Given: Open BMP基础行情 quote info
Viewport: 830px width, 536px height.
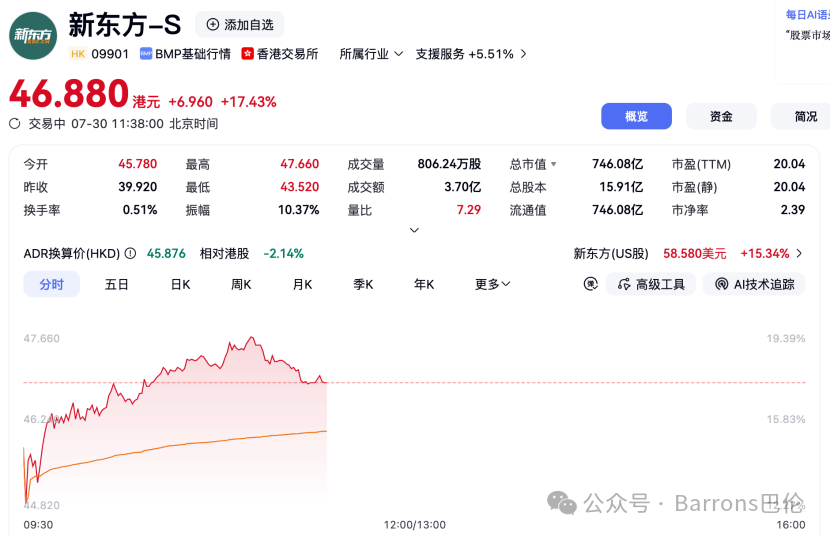Looking at the screenshot, I should (185, 54).
